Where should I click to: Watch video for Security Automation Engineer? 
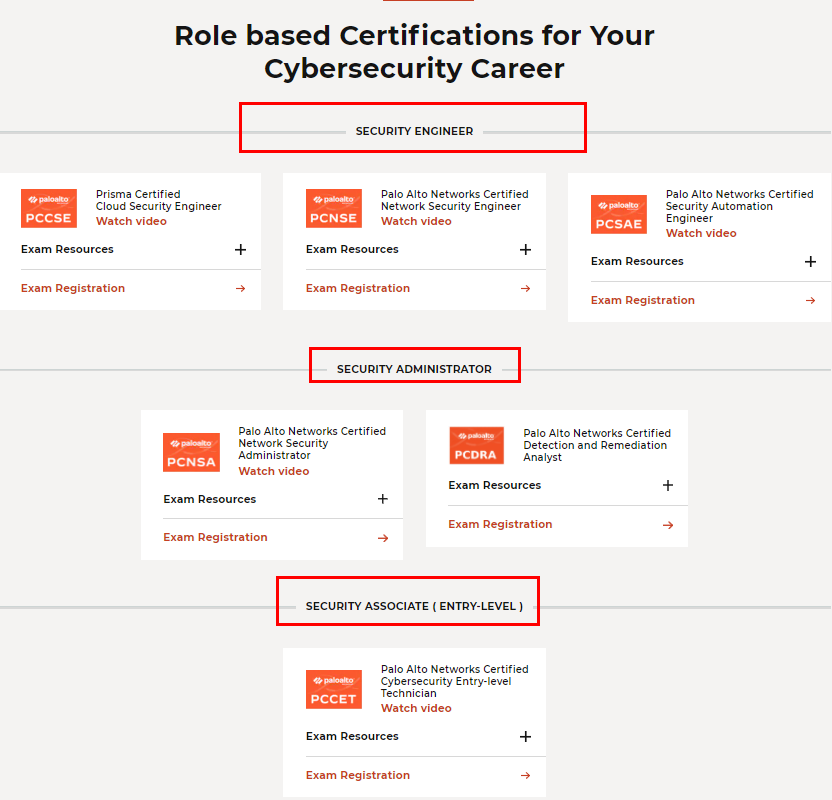click(701, 233)
